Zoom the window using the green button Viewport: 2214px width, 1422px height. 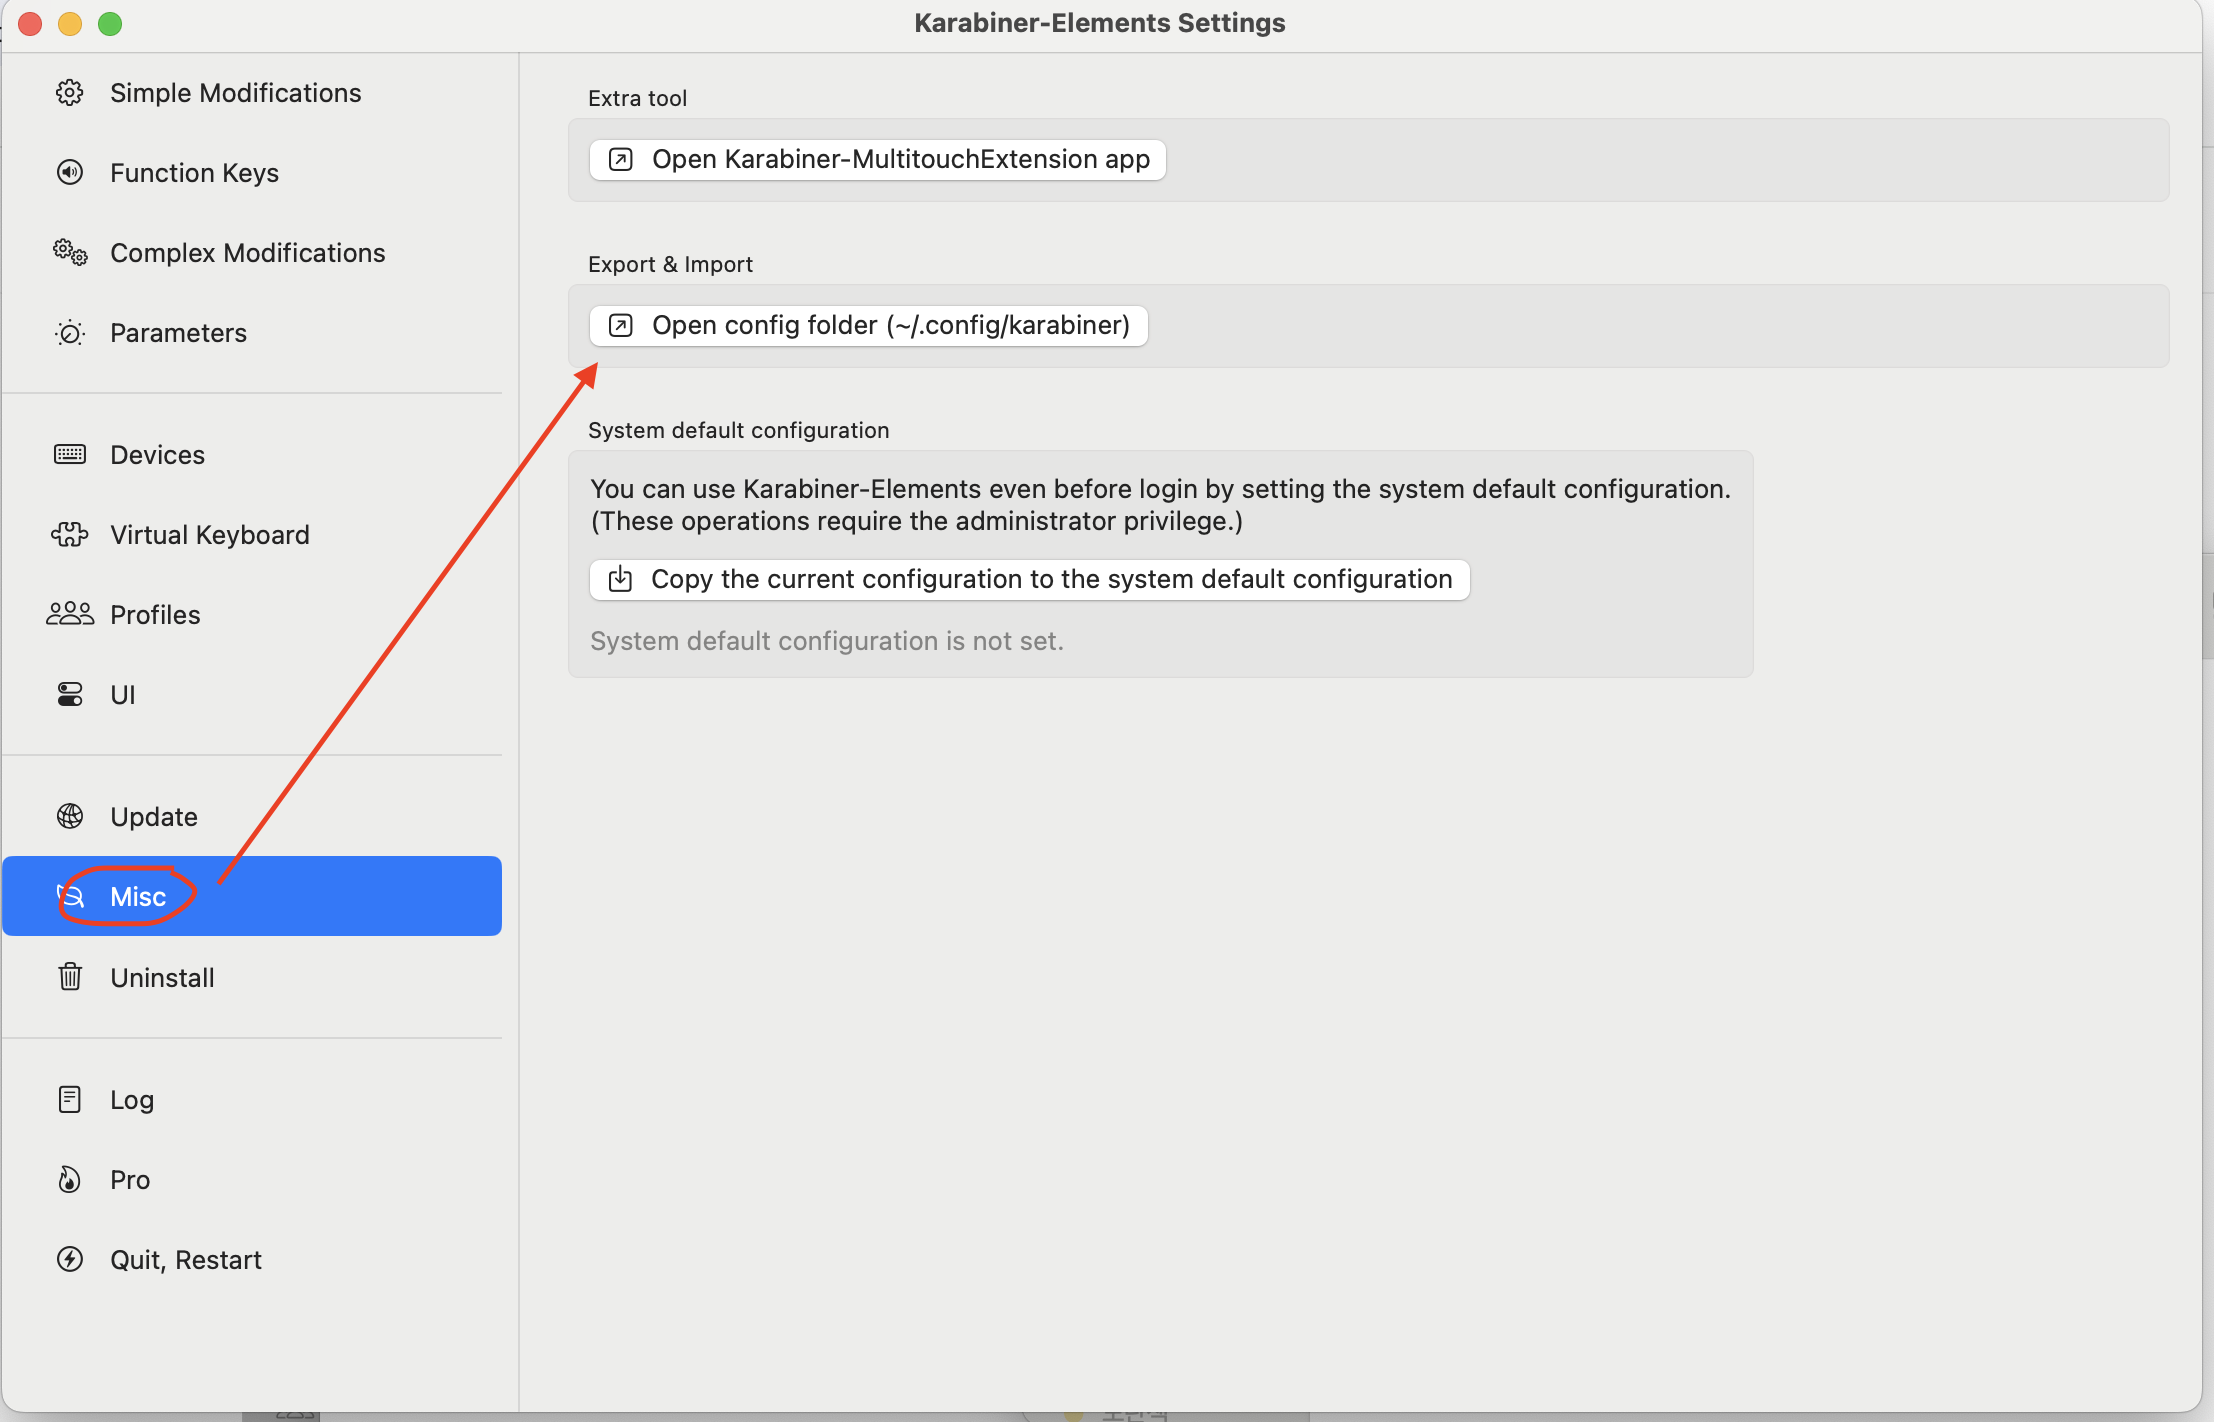point(110,24)
